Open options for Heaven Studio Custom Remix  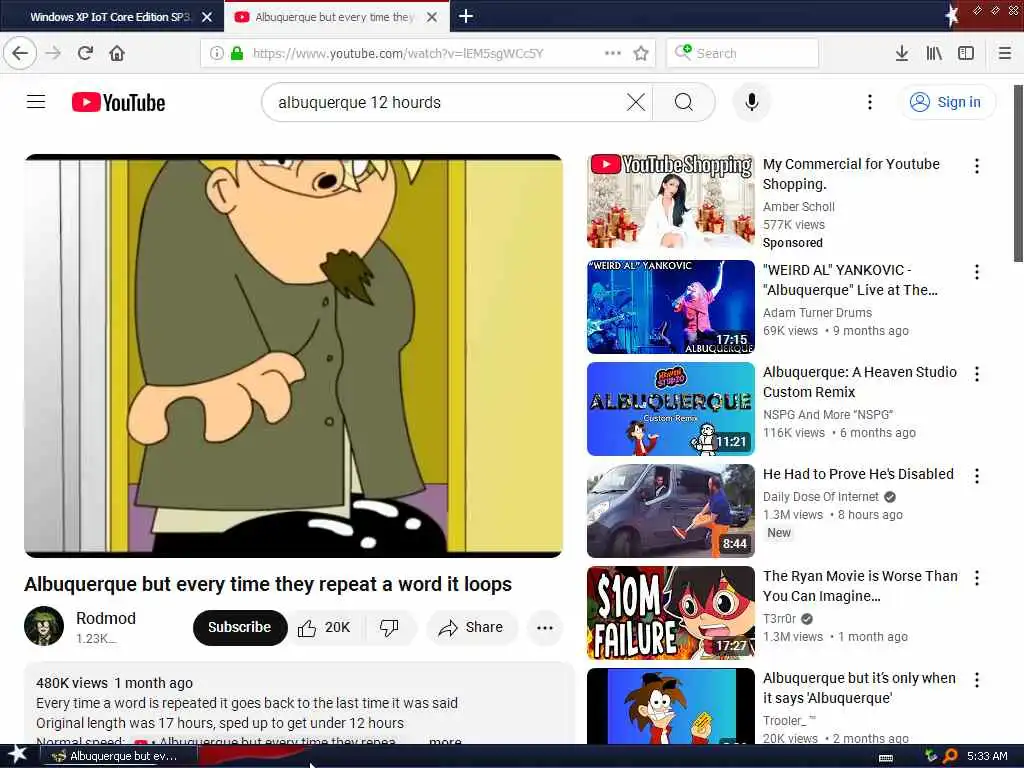click(976, 374)
